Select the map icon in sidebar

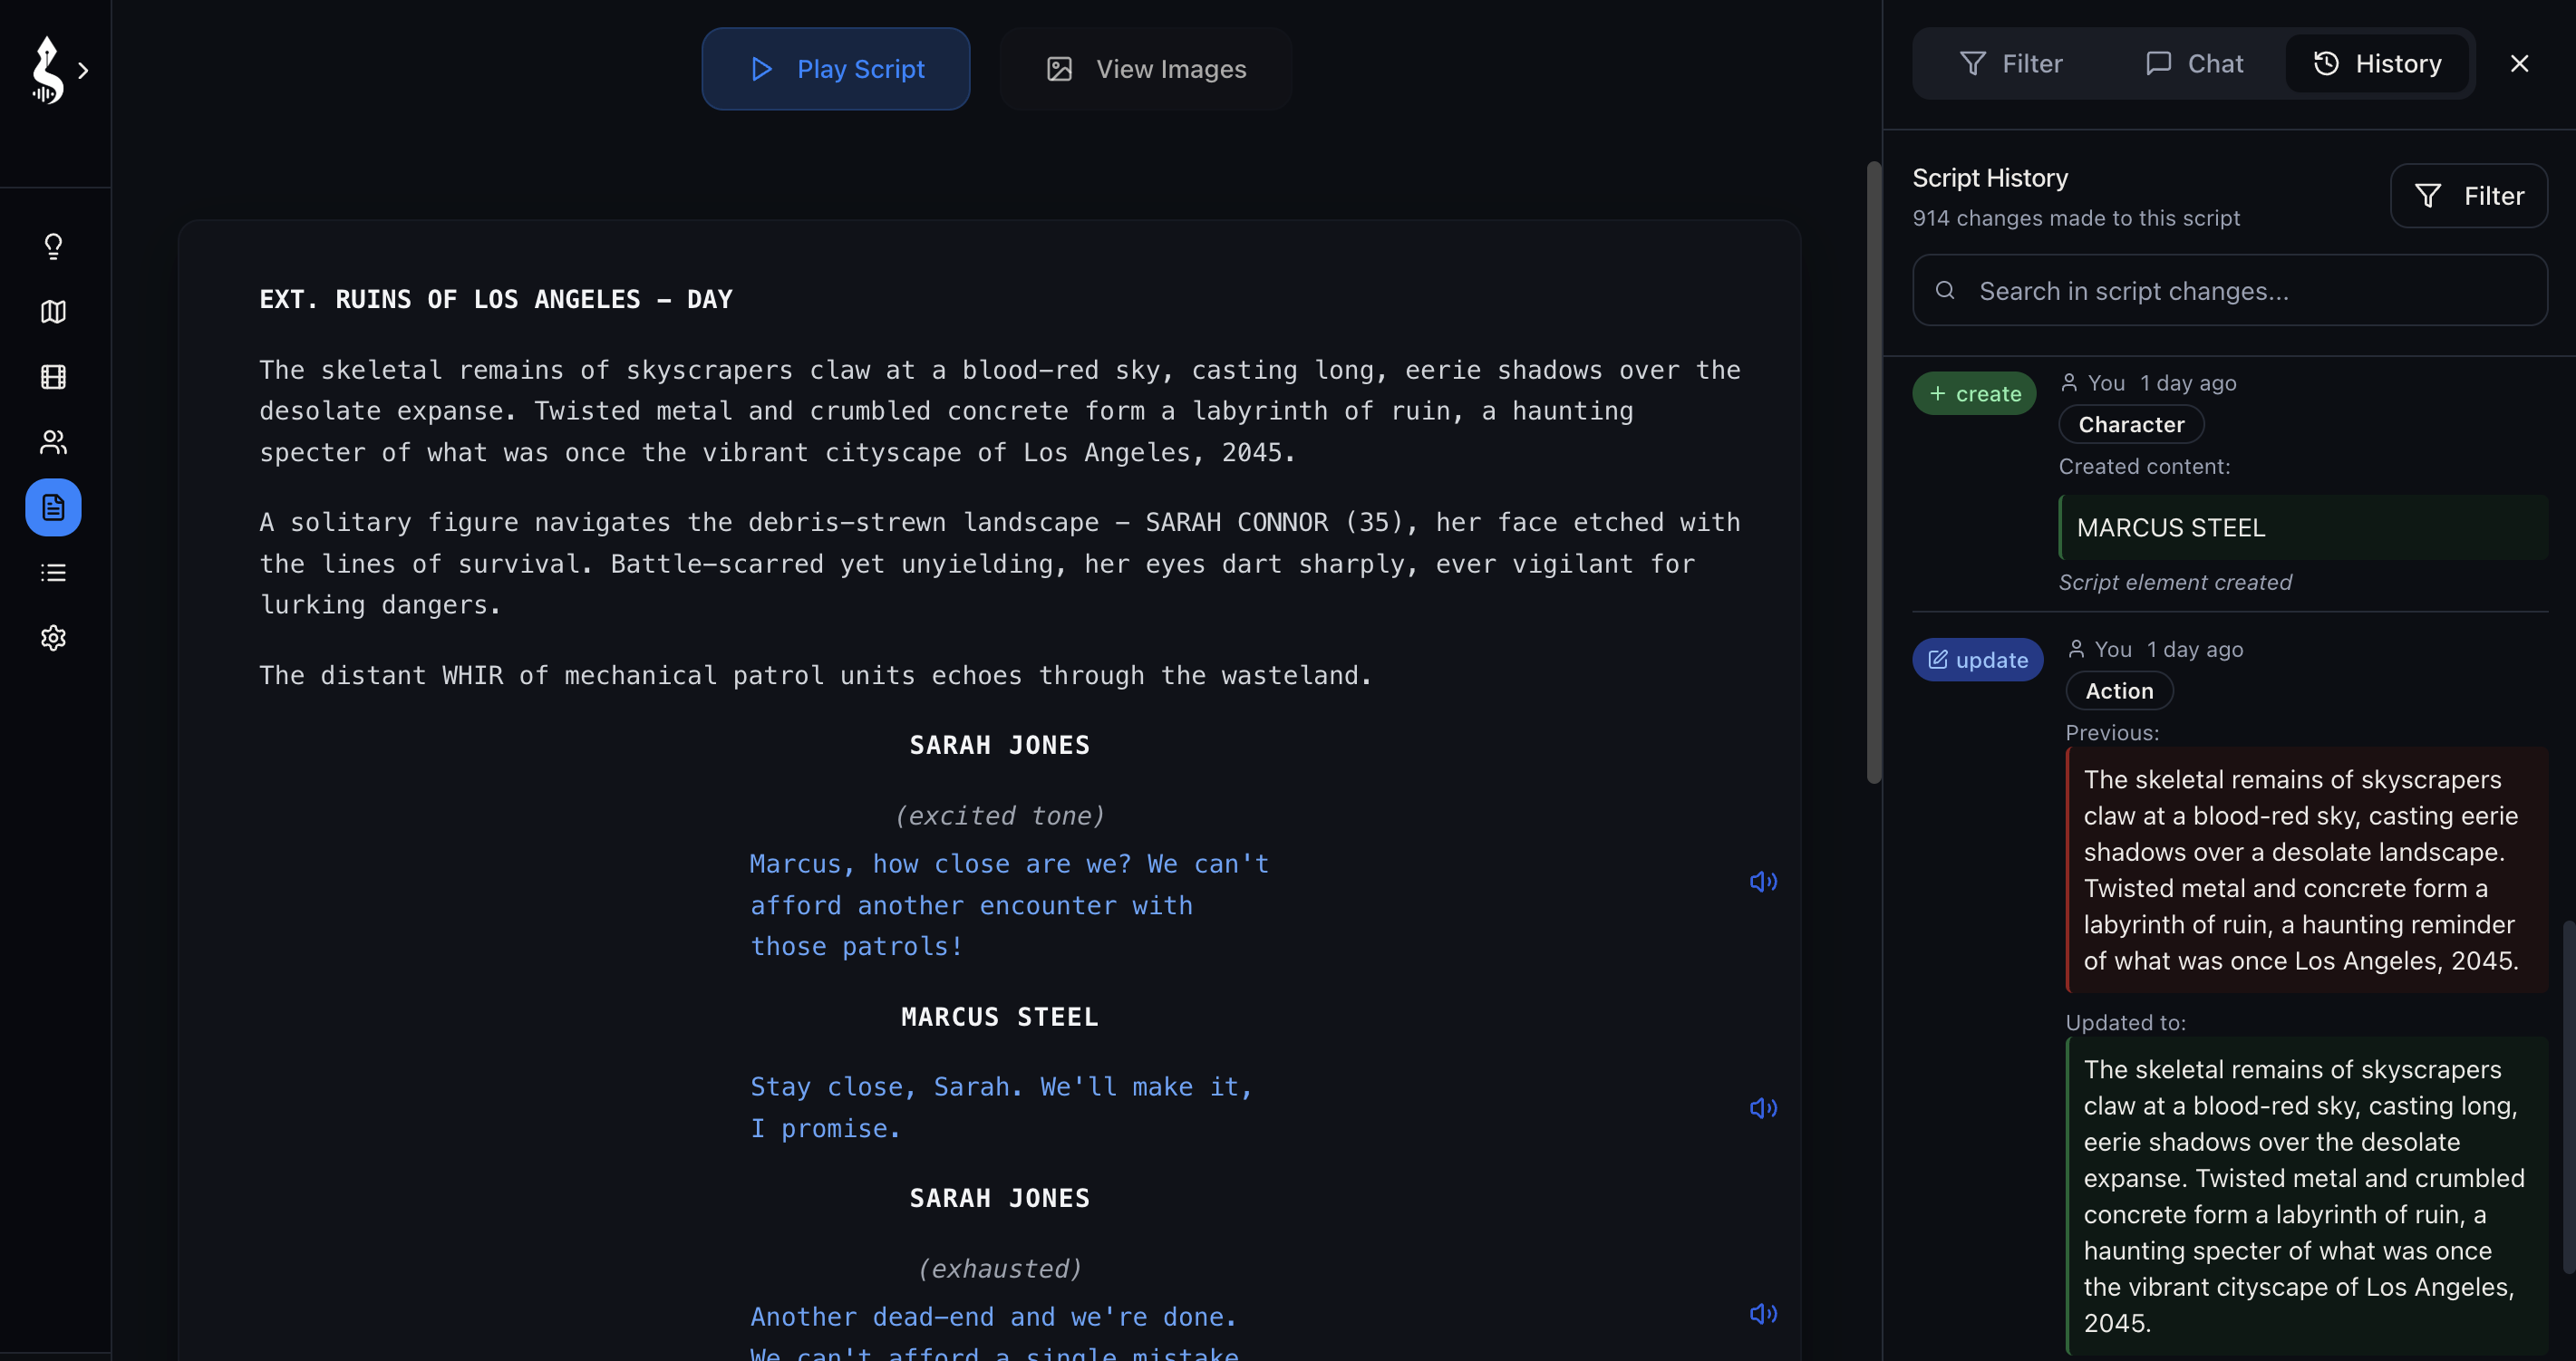[x=52, y=311]
